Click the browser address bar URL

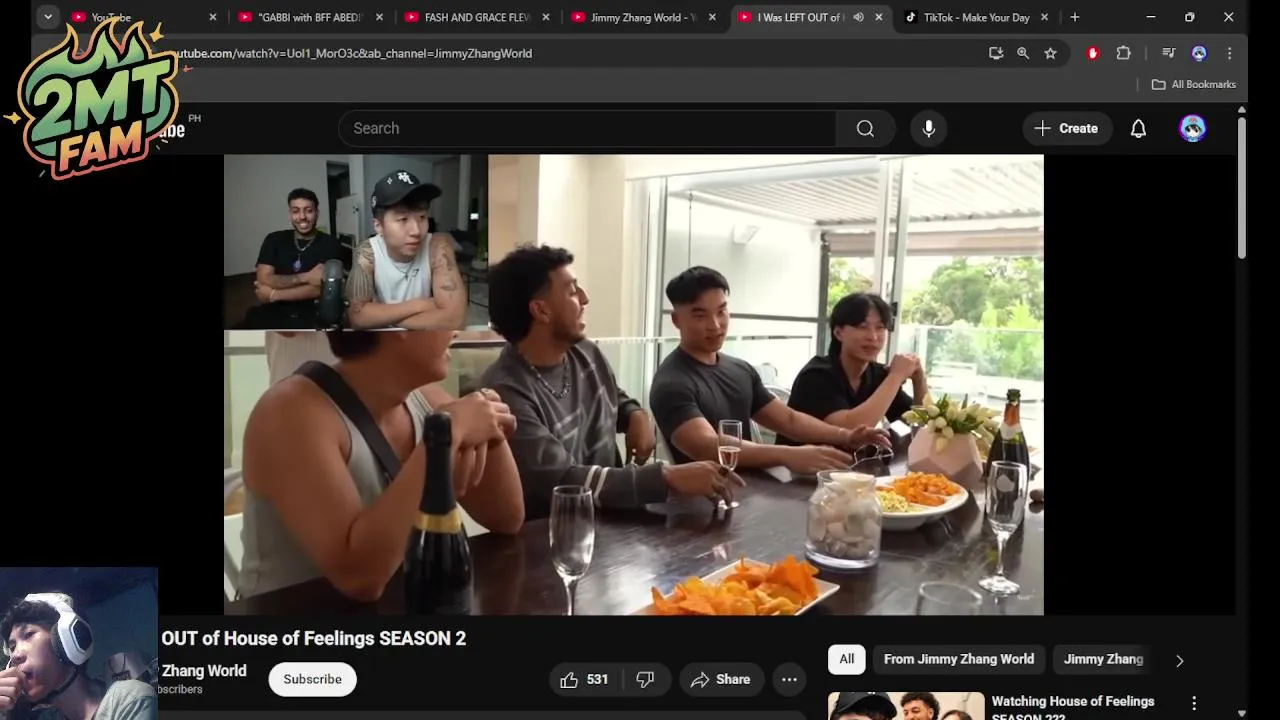pos(352,53)
